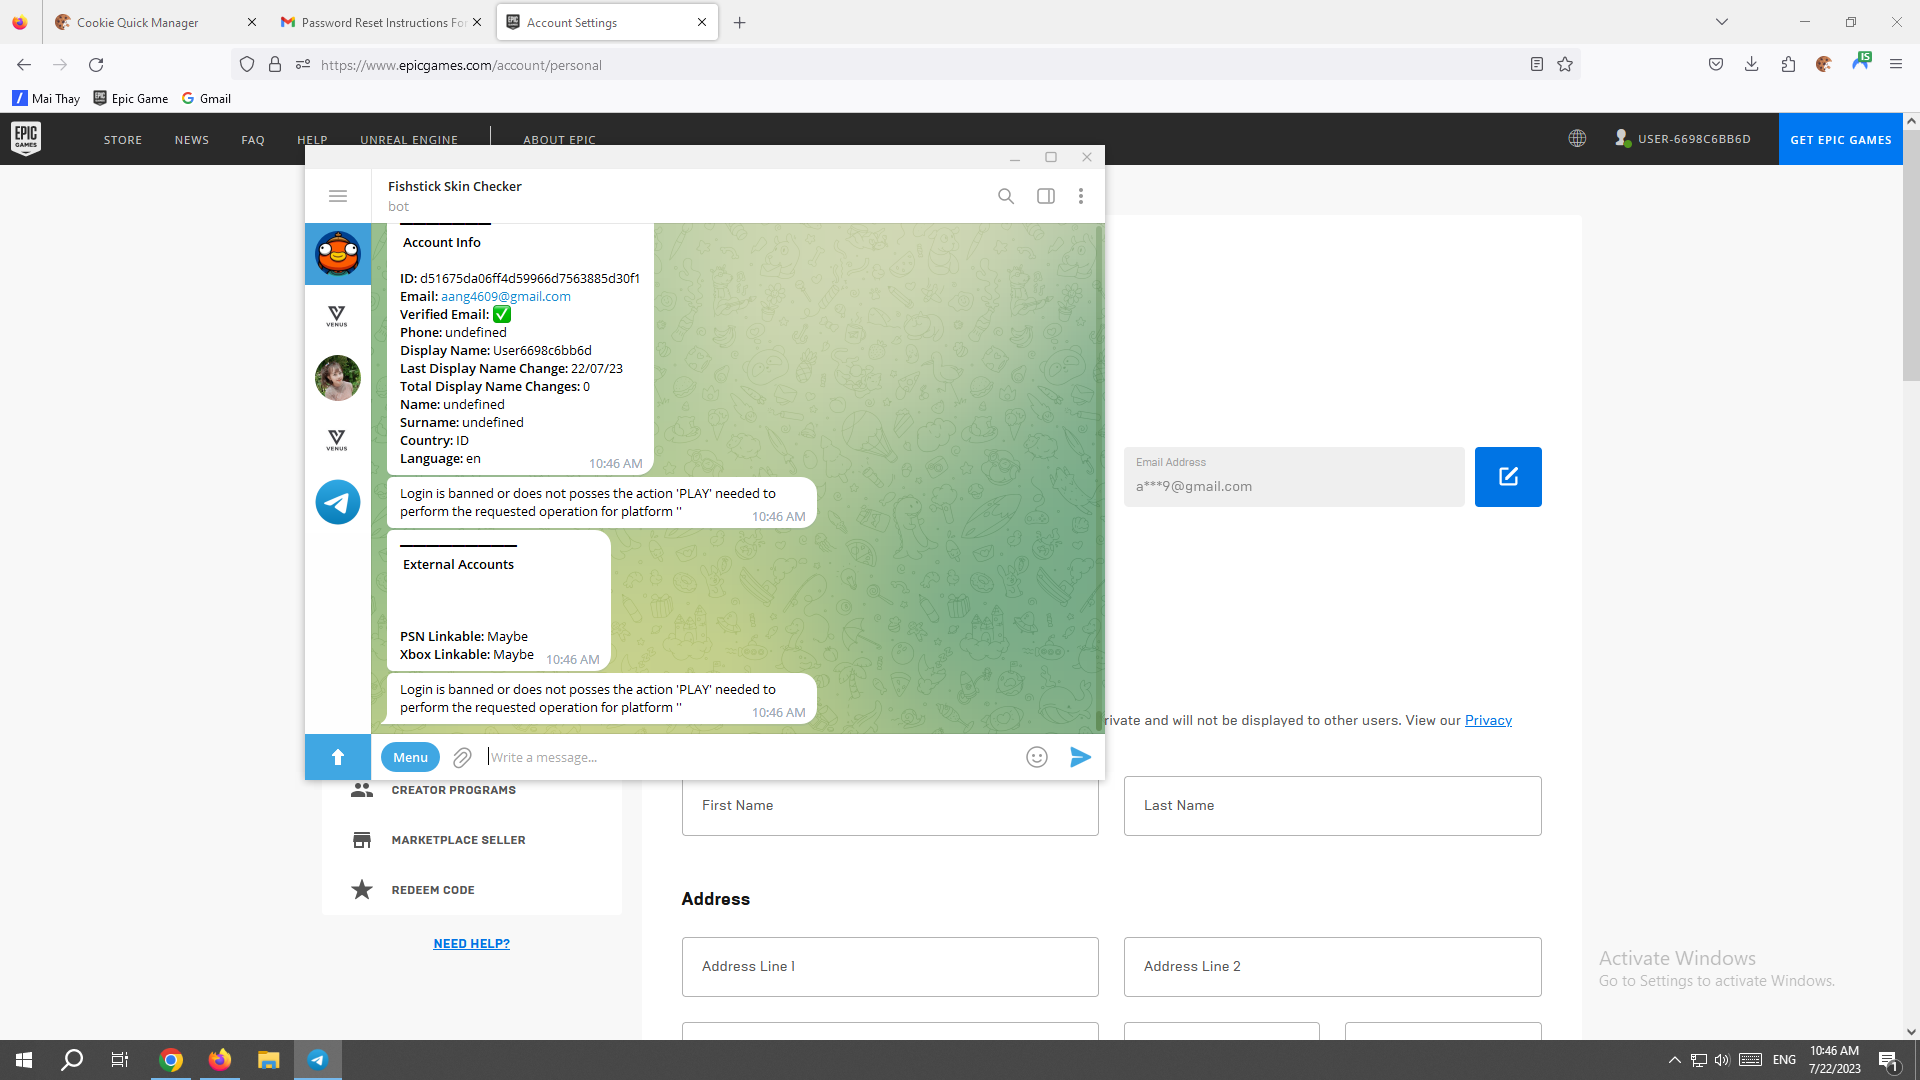The height and width of the screenshot is (1080, 1920).
Task: Edit email address pencil button
Action: tap(1508, 477)
